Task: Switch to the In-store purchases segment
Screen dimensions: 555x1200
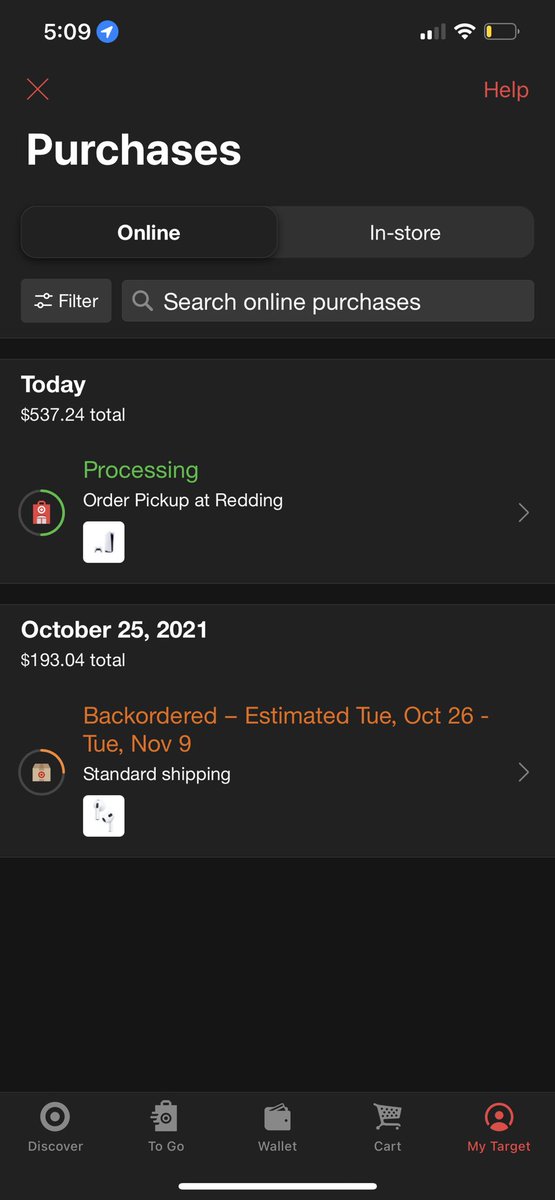Action: point(405,233)
